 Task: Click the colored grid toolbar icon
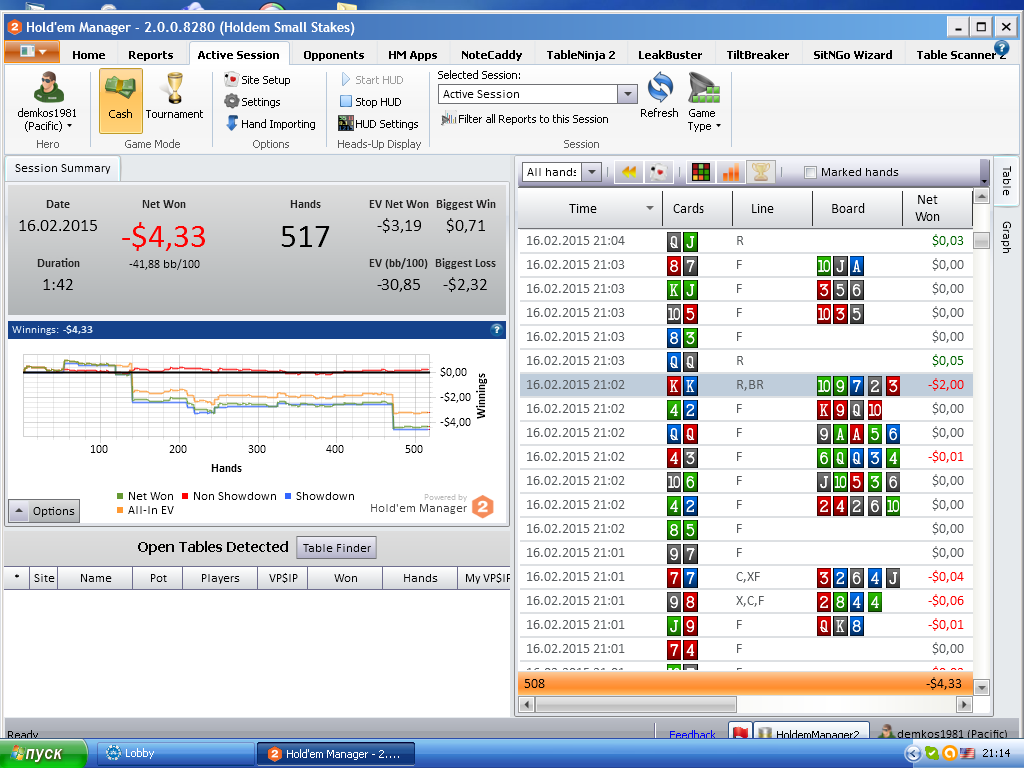tap(701, 172)
